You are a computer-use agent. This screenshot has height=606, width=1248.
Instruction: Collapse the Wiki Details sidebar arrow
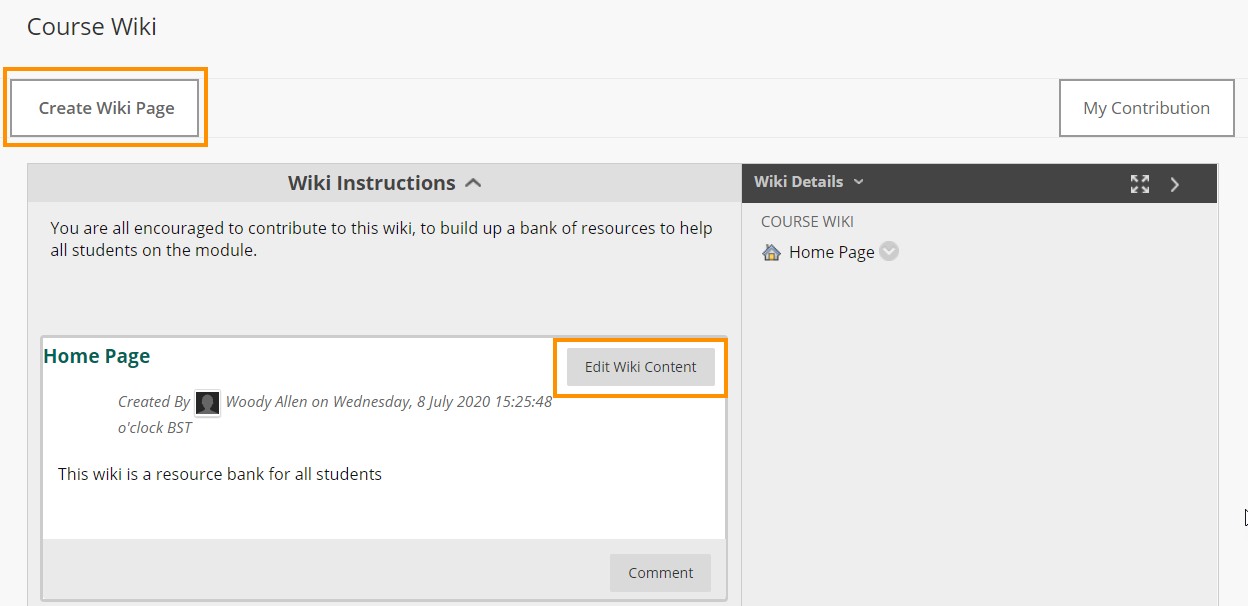click(x=1175, y=184)
